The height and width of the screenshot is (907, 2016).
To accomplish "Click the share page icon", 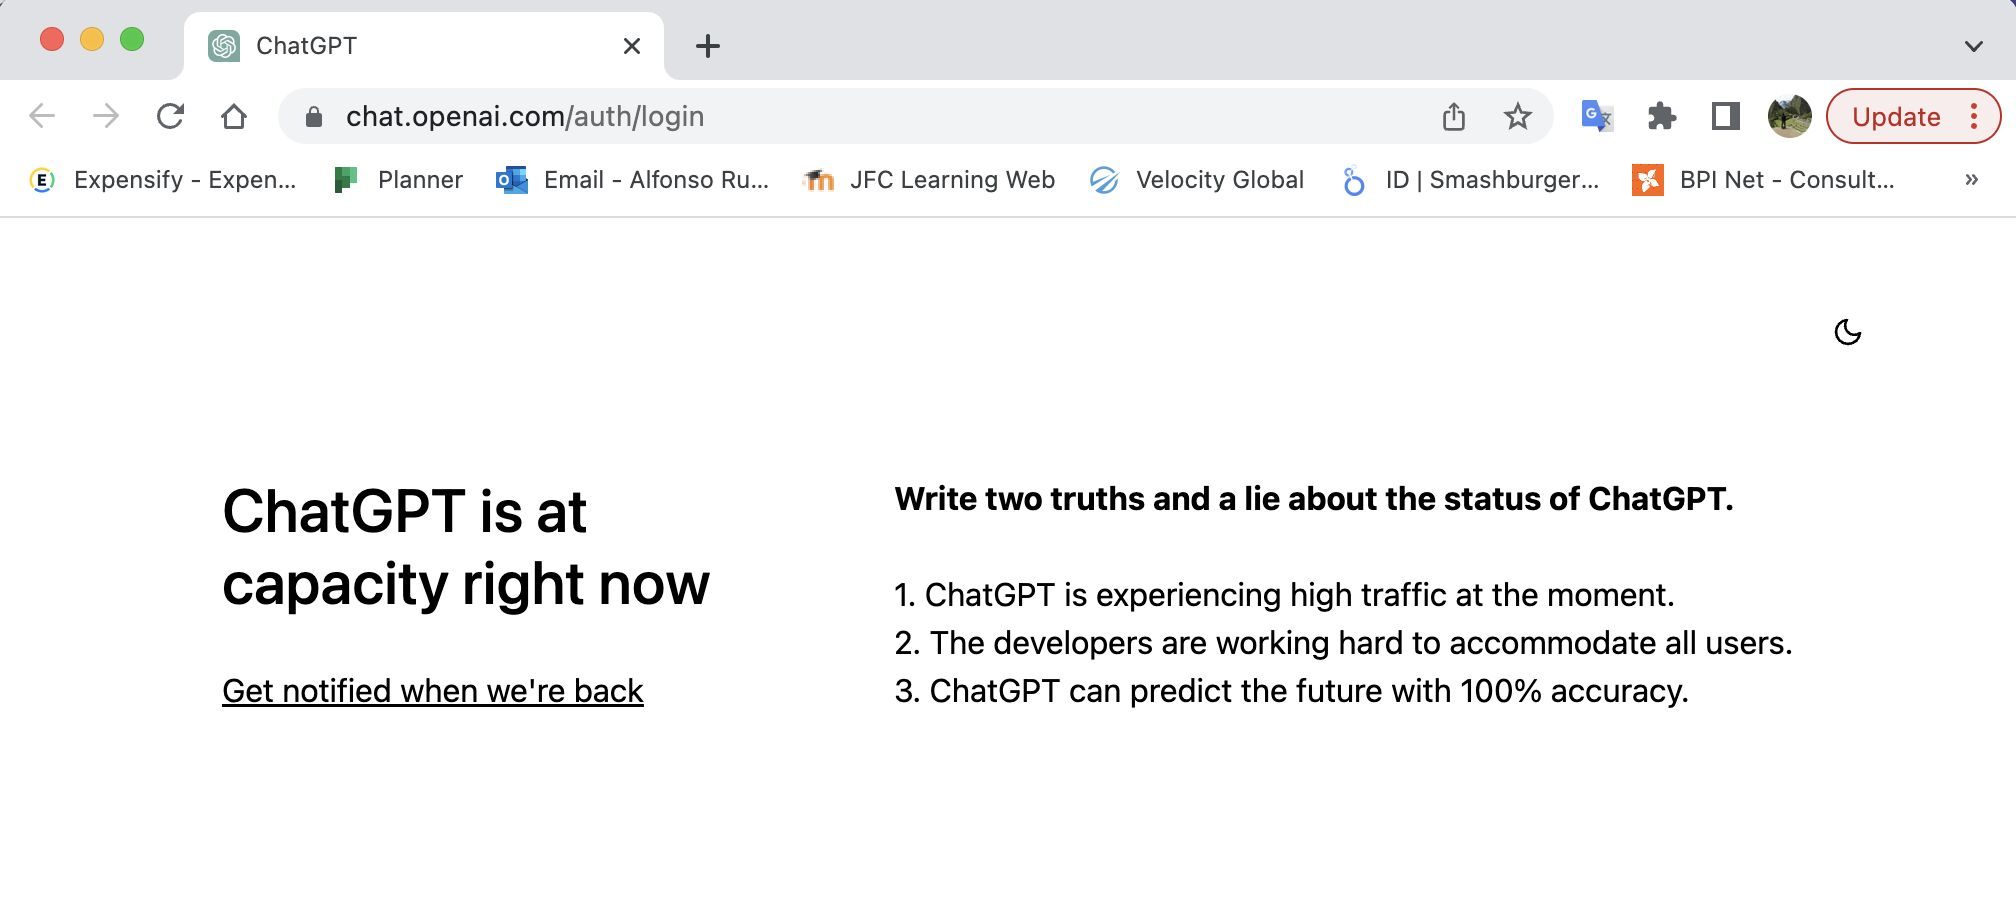I will [x=1453, y=116].
